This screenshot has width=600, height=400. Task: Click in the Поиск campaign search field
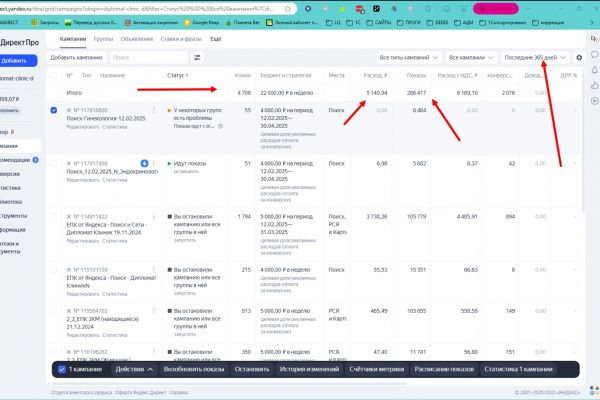click(x=149, y=57)
